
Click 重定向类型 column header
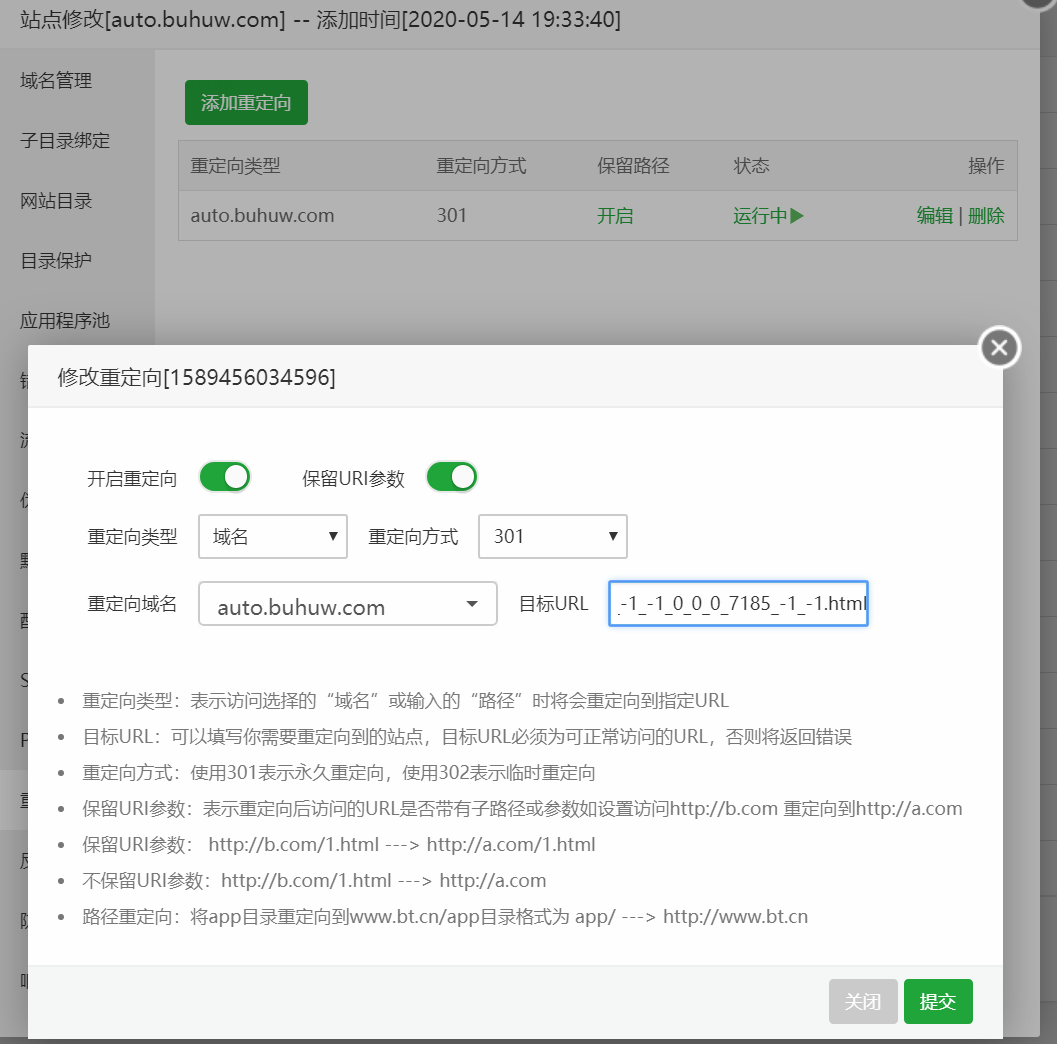pos(235,166)
